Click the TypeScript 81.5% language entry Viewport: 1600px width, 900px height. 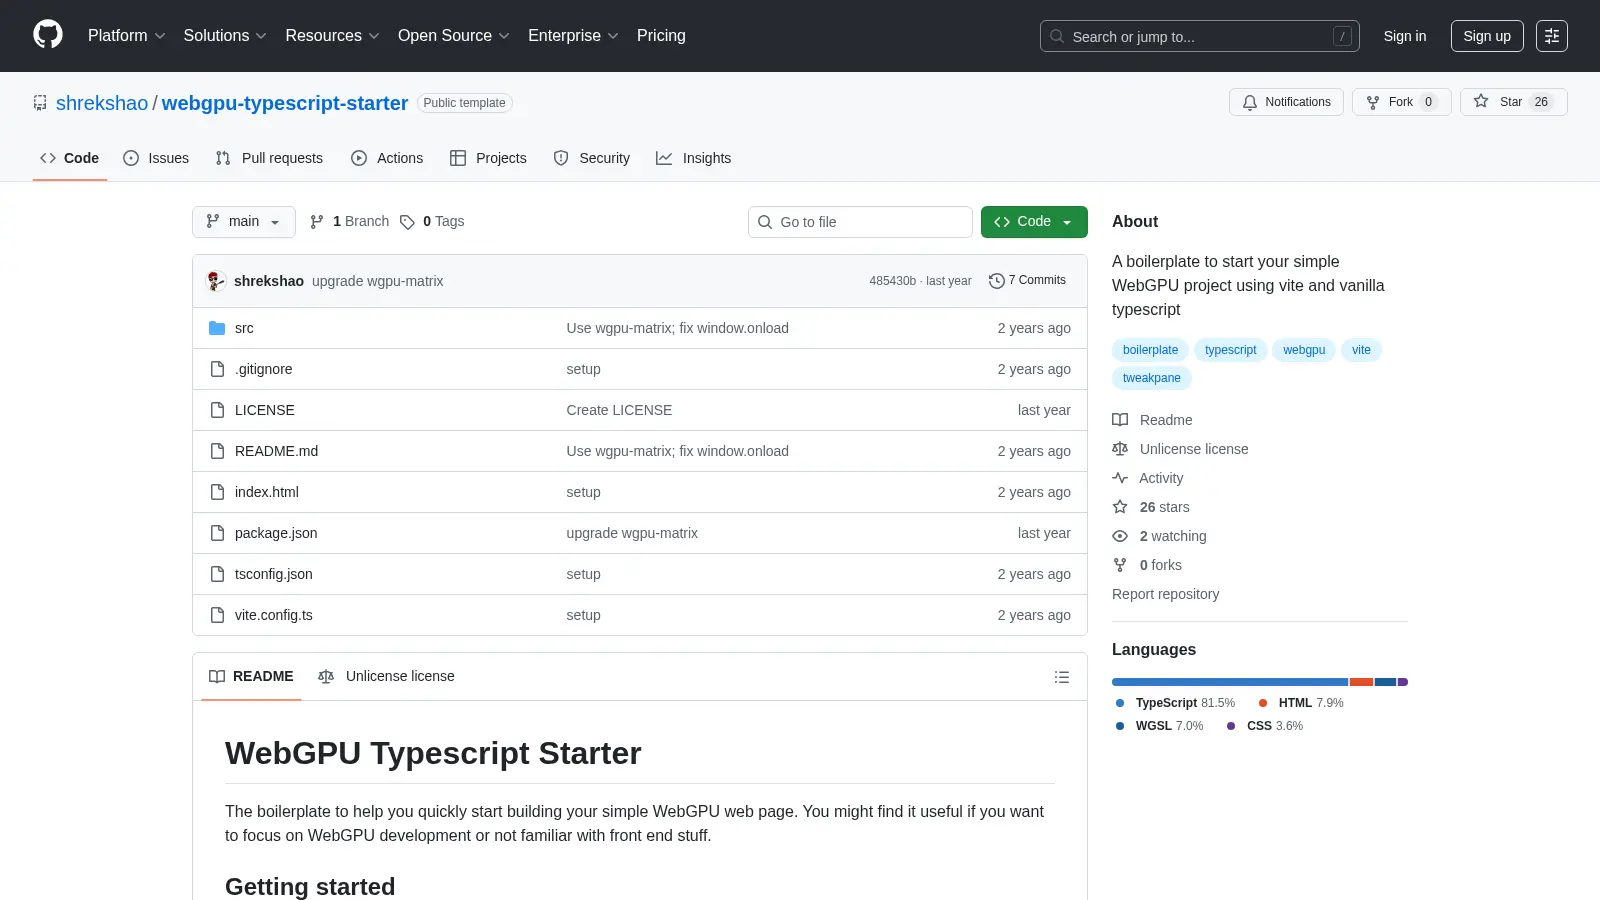coord(1175,703)
